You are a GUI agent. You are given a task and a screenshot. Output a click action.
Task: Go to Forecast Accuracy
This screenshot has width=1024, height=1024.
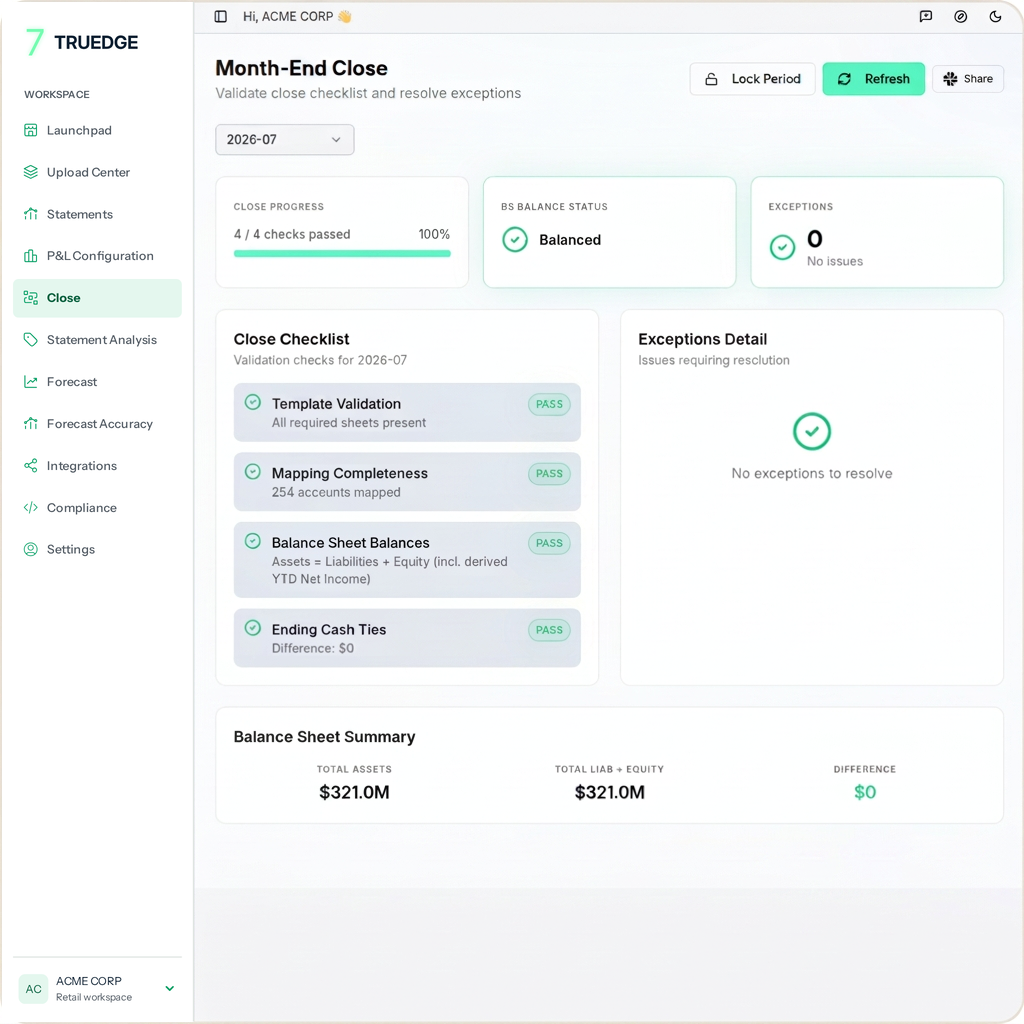(x=97, y=423)
